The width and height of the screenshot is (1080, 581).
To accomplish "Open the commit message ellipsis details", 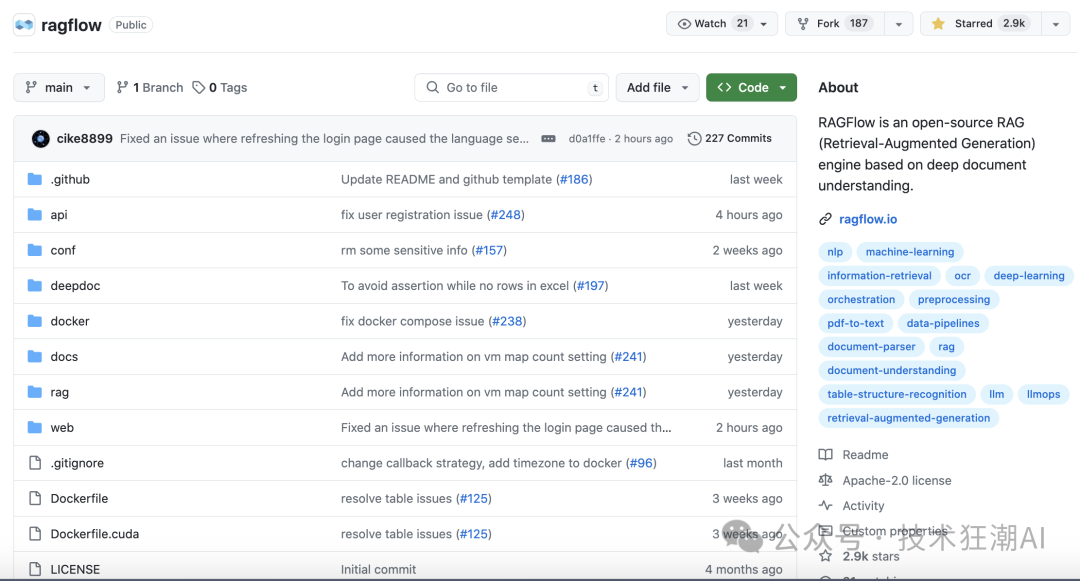I will coord(548,139).
